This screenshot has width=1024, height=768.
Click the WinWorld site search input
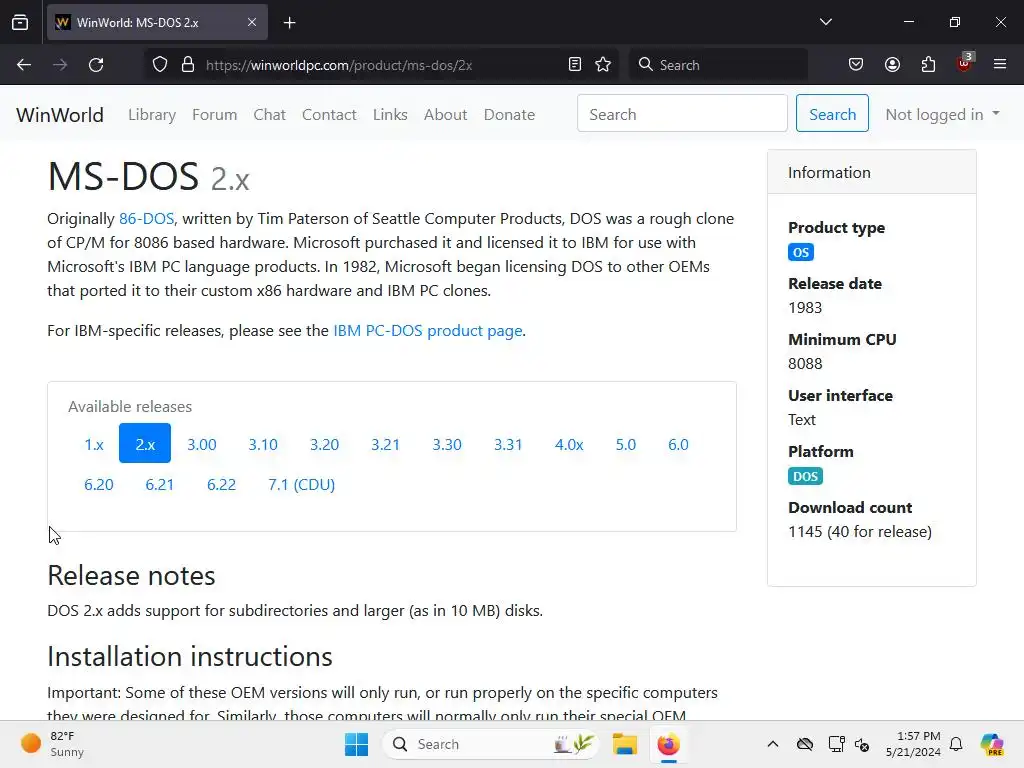pos(682,114)
